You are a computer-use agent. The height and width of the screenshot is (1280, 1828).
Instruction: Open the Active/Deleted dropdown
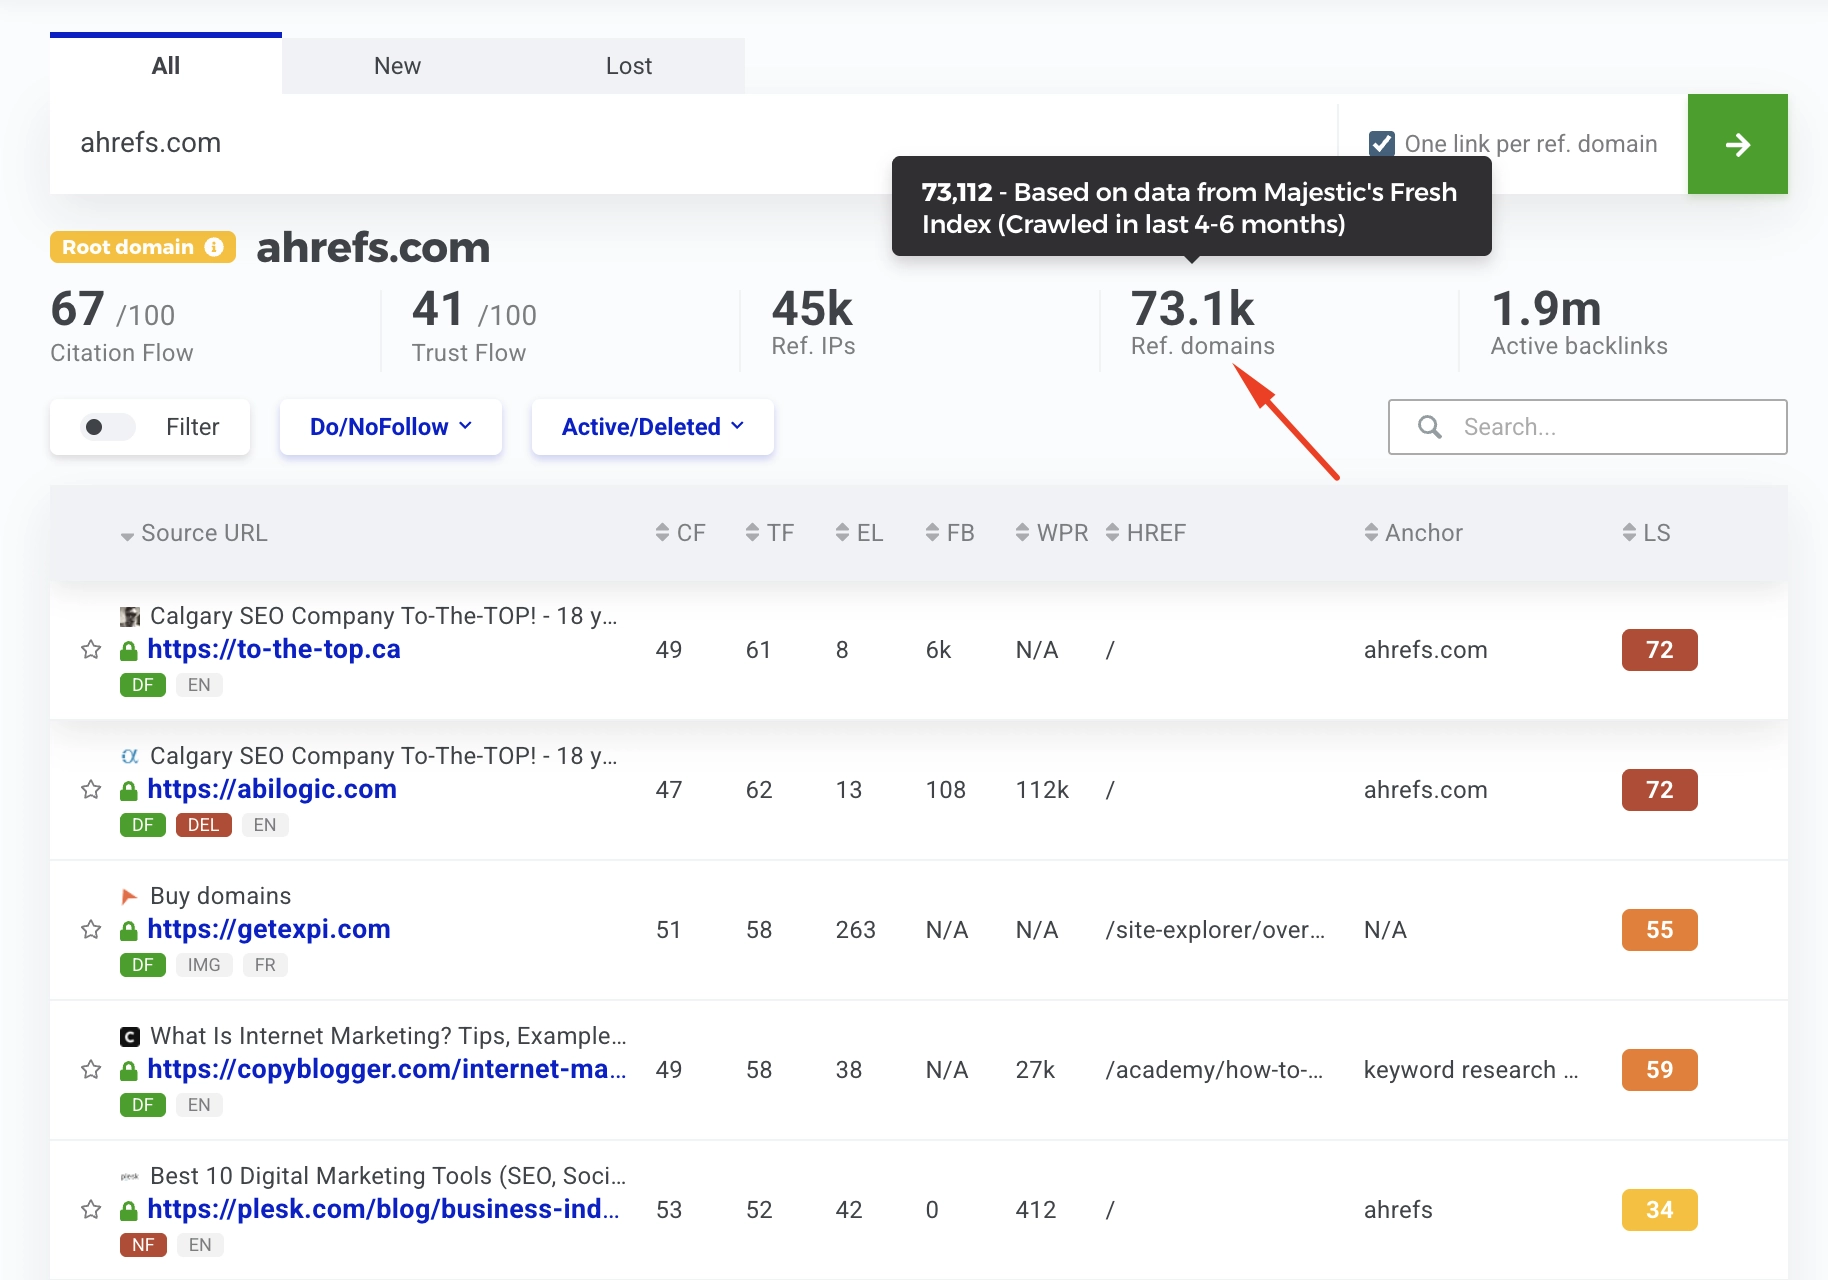652,427
